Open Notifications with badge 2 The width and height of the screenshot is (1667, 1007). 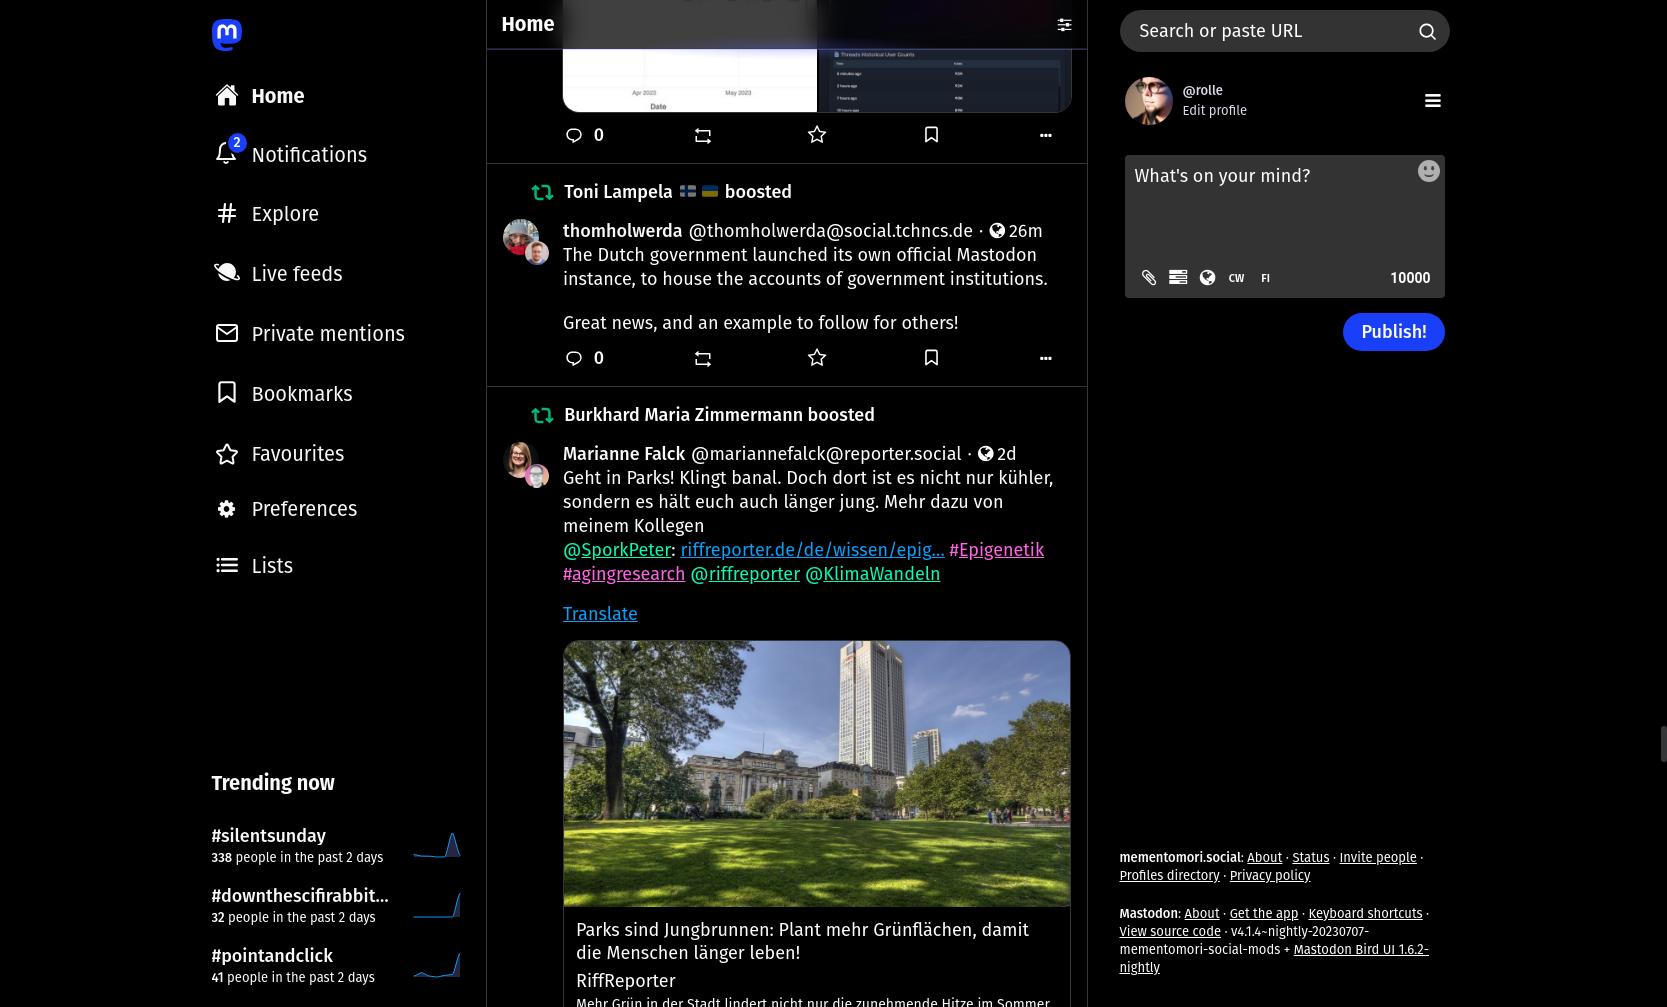pyautogui.click(x=291, y=155)
